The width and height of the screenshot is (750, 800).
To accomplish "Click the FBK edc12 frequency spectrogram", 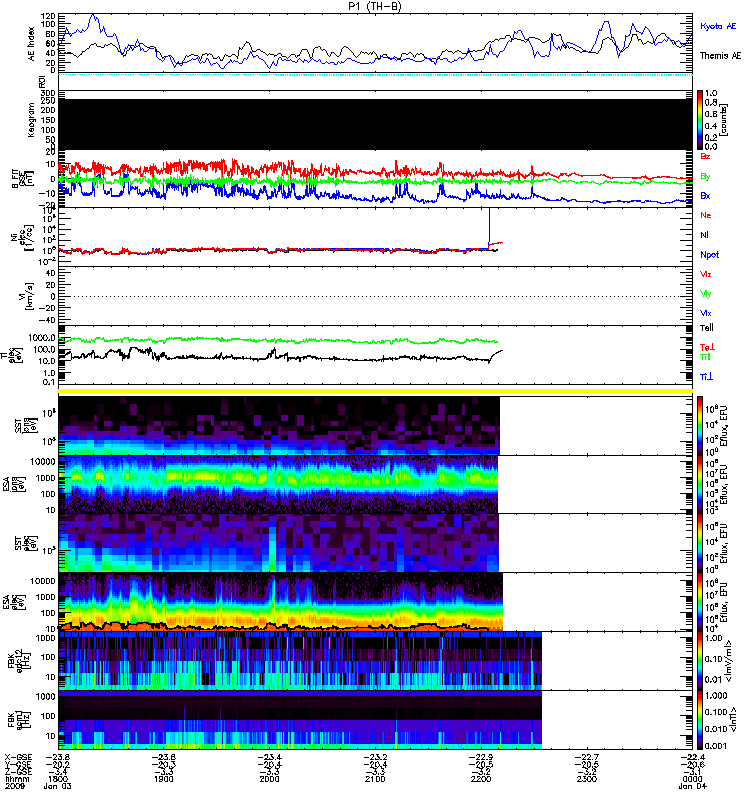I will click(x=300, y=661).
